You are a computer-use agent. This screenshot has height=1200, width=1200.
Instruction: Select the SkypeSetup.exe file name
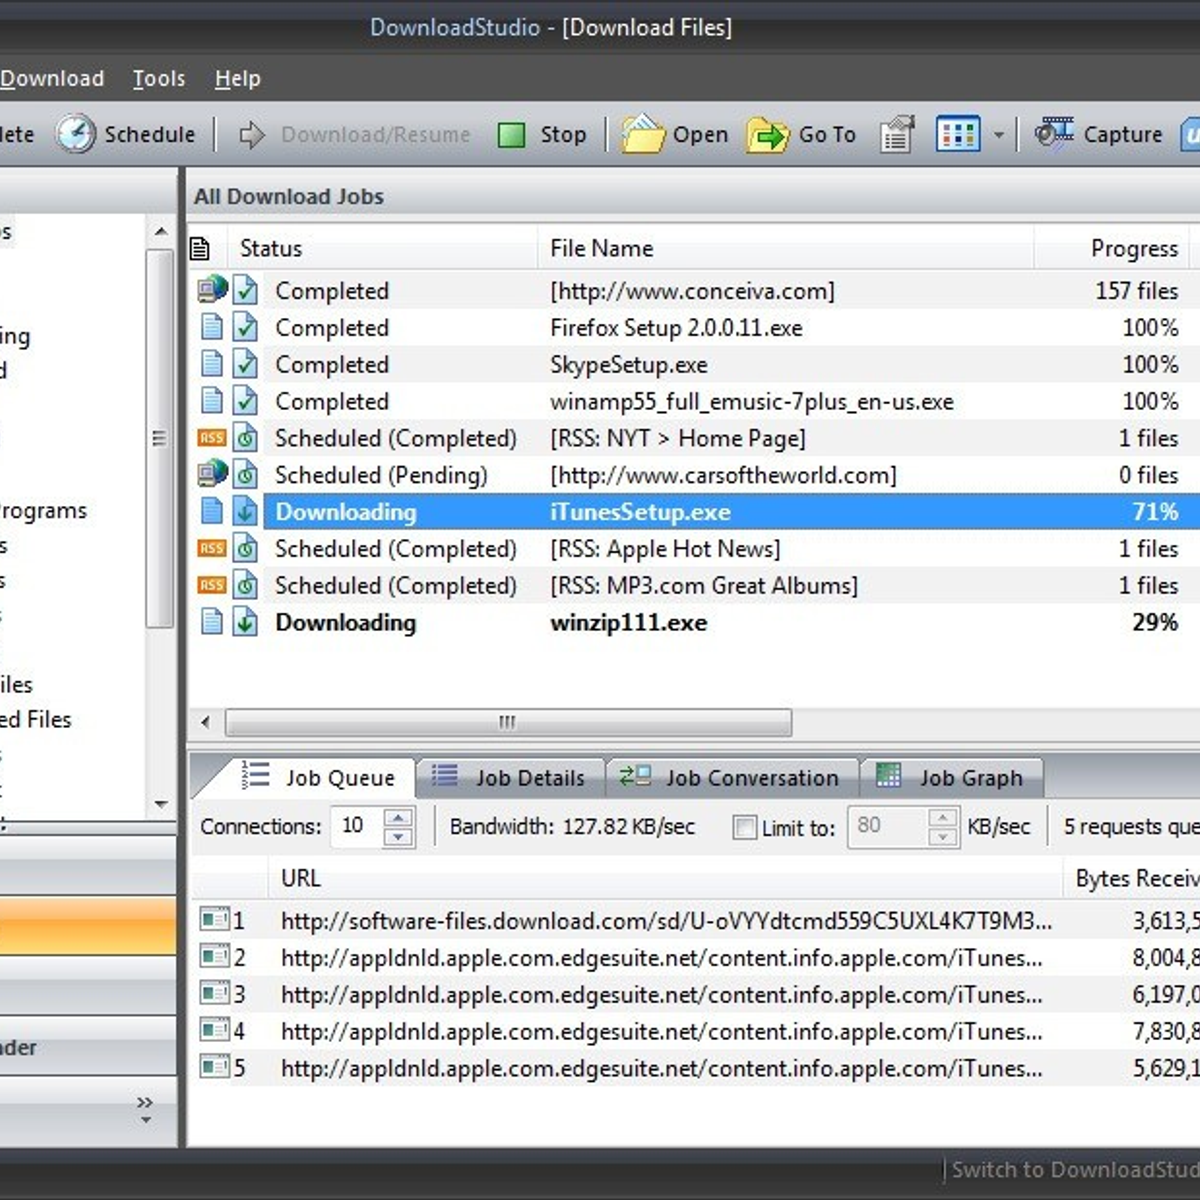click(x=628, y=364)
